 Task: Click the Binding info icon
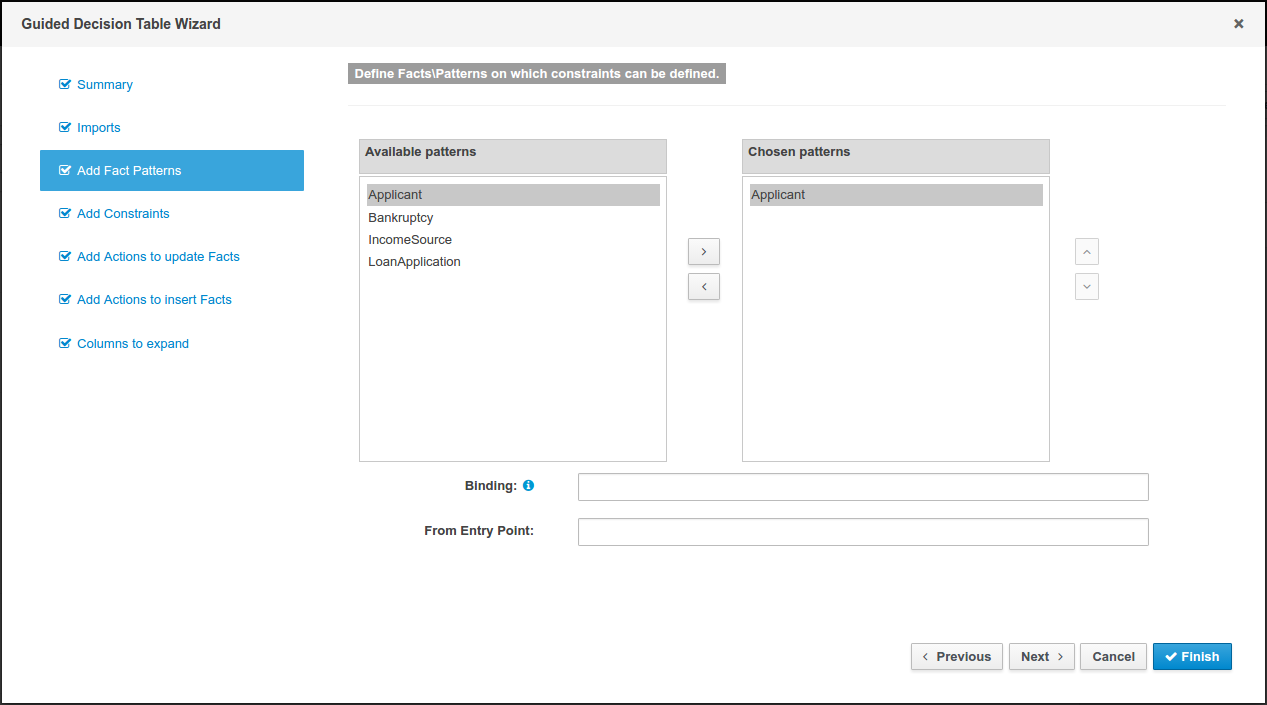click(x=529, y=486)
